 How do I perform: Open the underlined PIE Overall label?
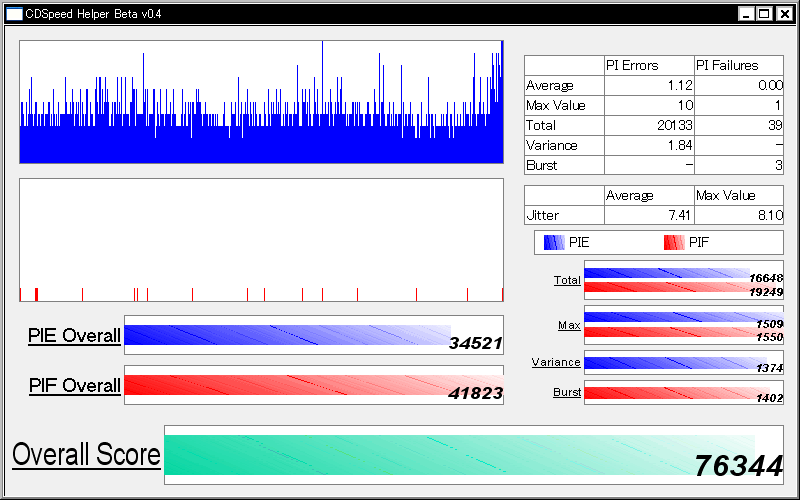pyautogui.click(x=74, y=336)
